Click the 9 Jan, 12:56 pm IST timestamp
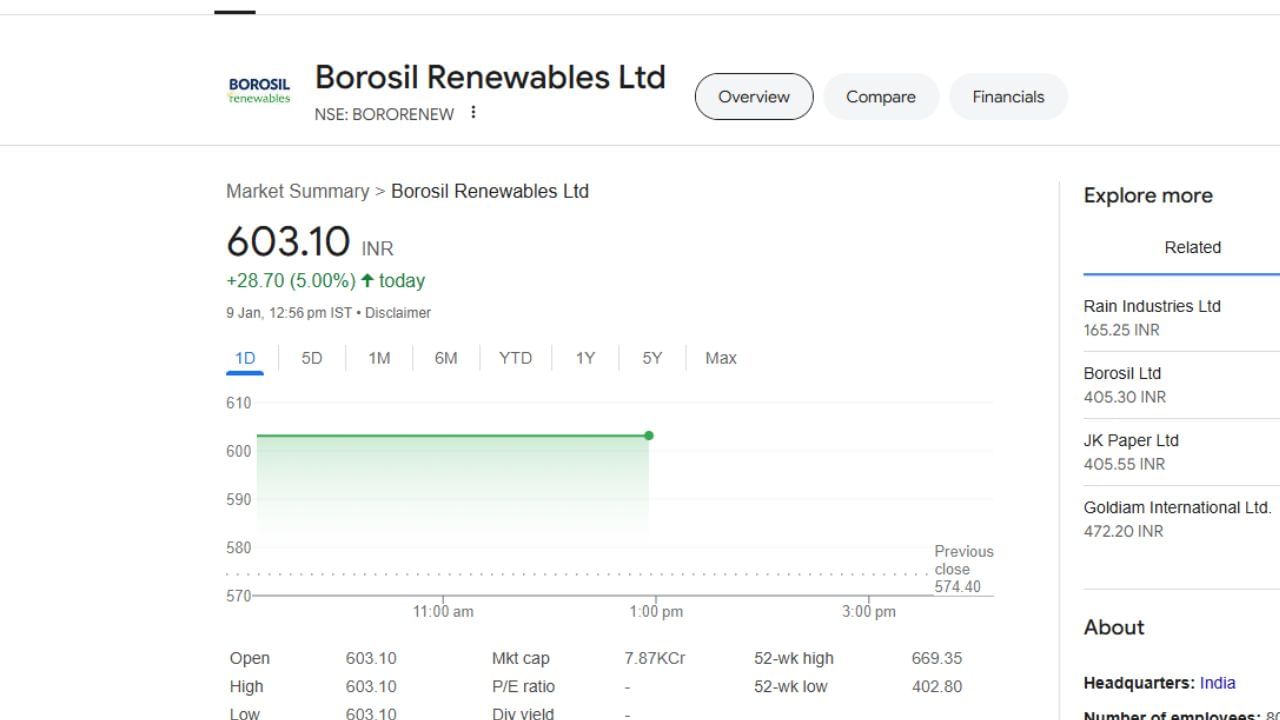 click(289, 313)
